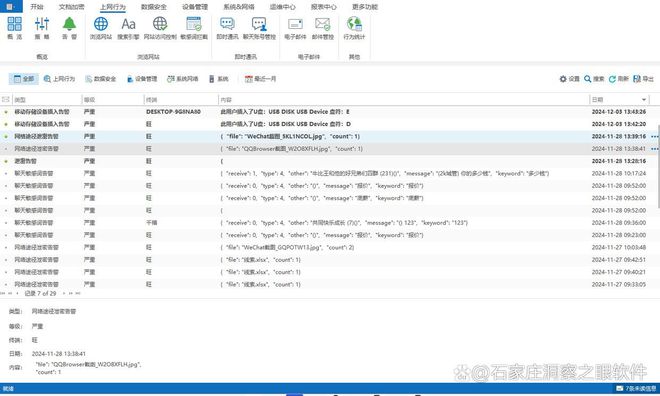
Task: Open ellipsis on the QQBrowser W2O8XFLH.jpg row
Action: click(x=655, y=149)
